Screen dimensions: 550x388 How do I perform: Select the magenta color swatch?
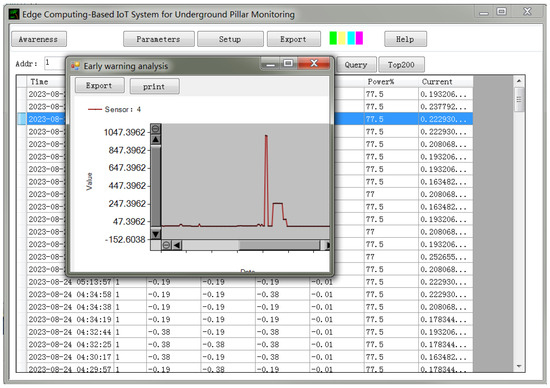359,38
